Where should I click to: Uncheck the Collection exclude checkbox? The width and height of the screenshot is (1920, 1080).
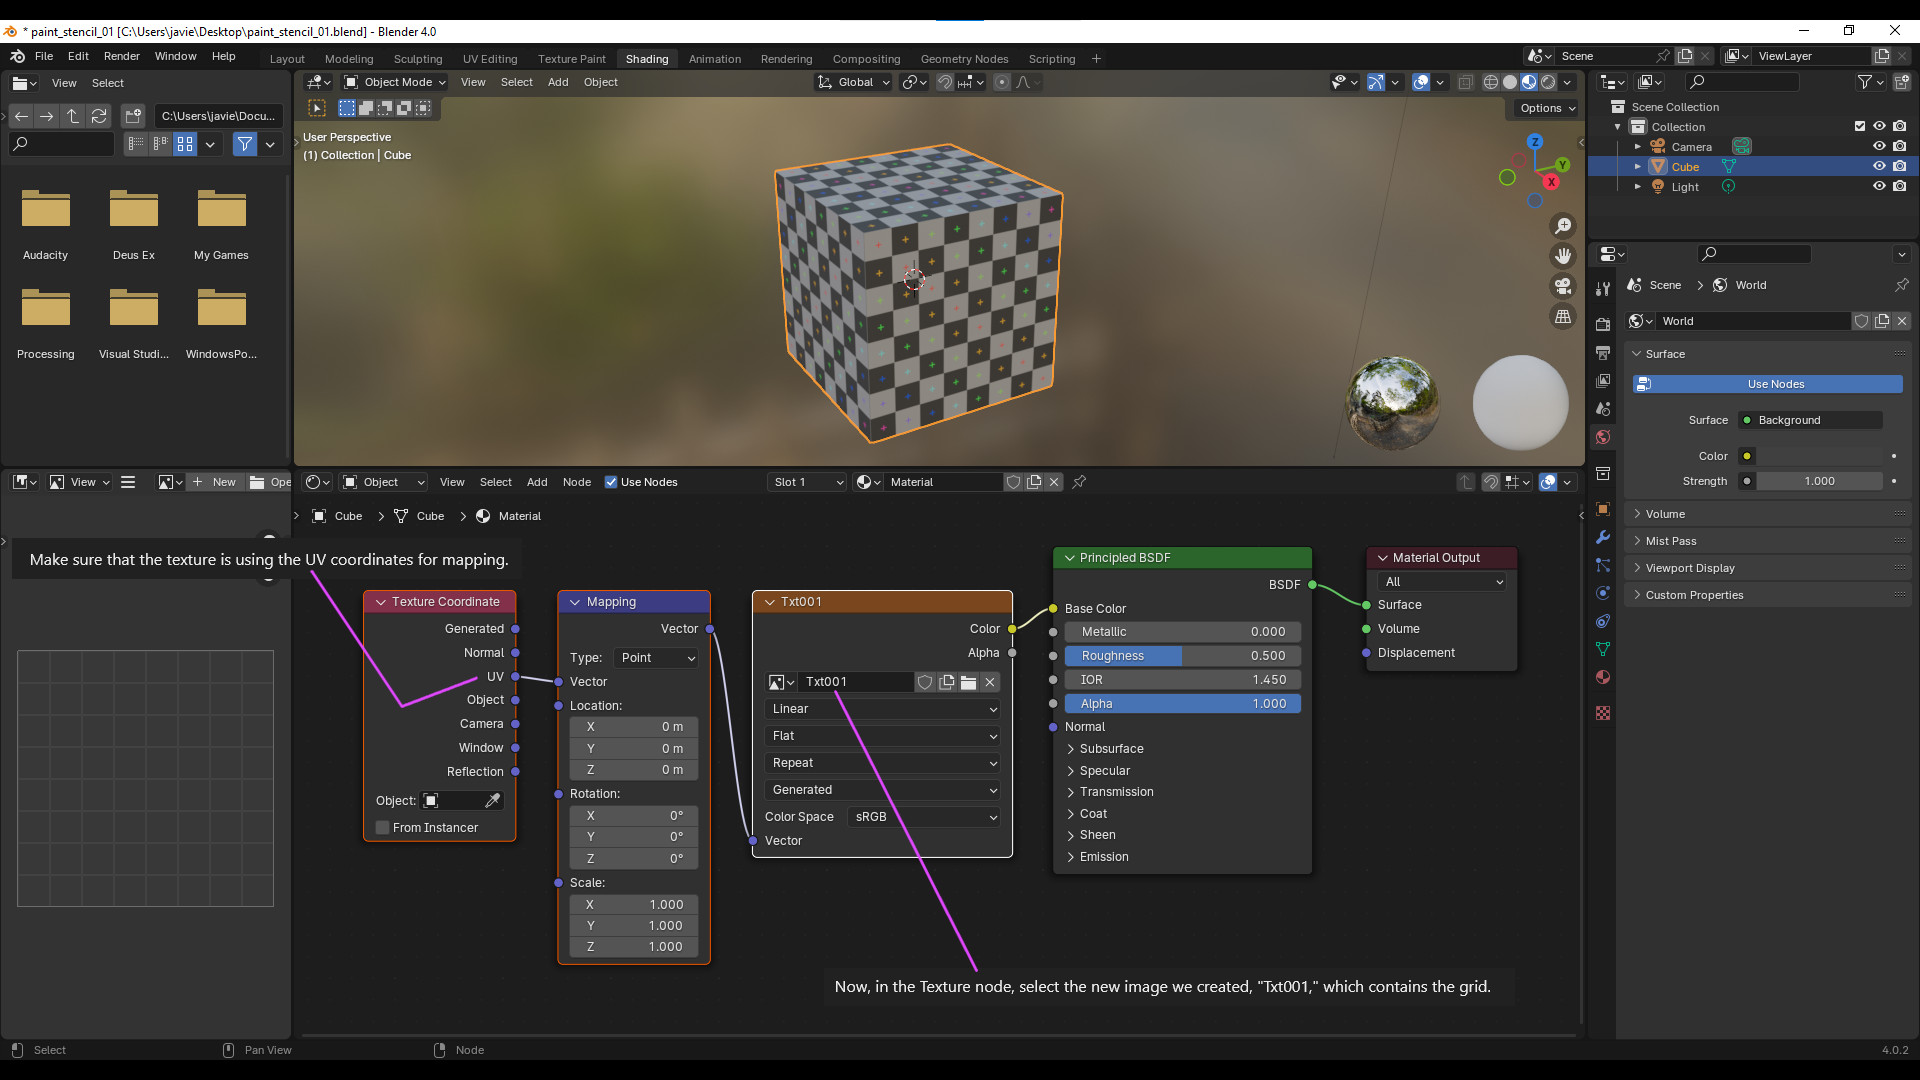click(x=1859, y=127)
